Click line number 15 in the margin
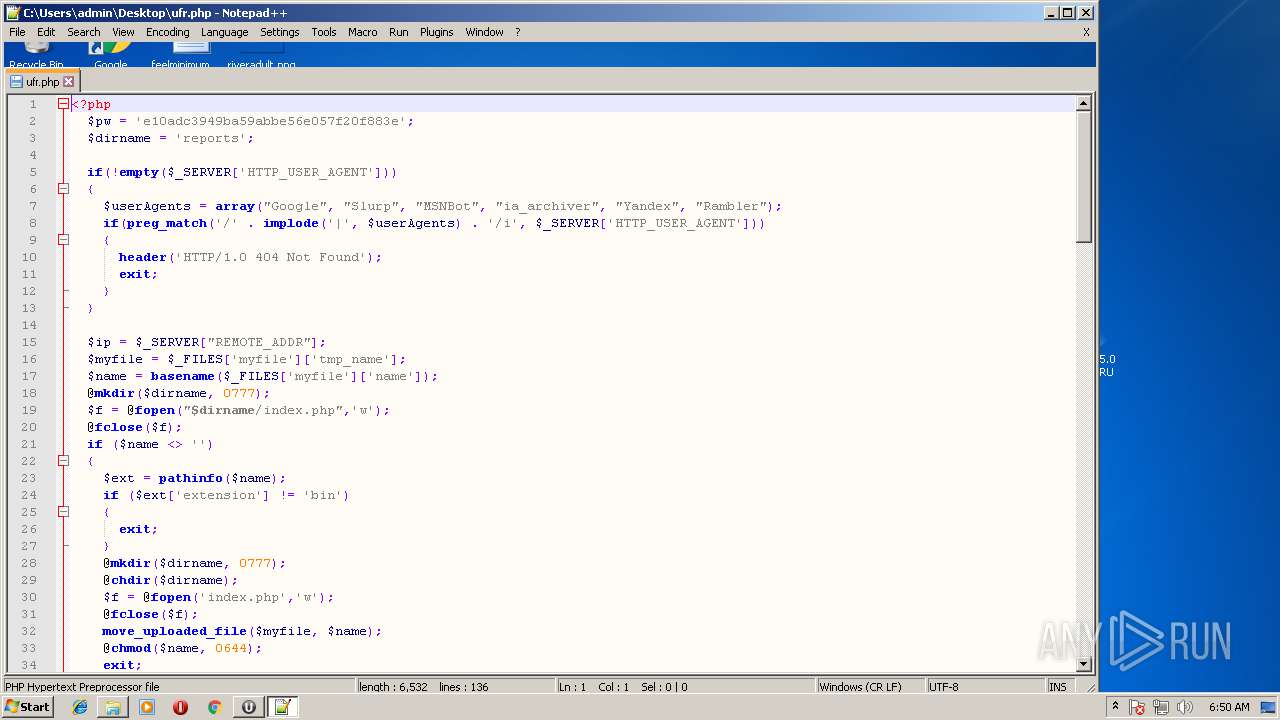The height and width of the screenshot is (720, 1280). coord(29,342)
